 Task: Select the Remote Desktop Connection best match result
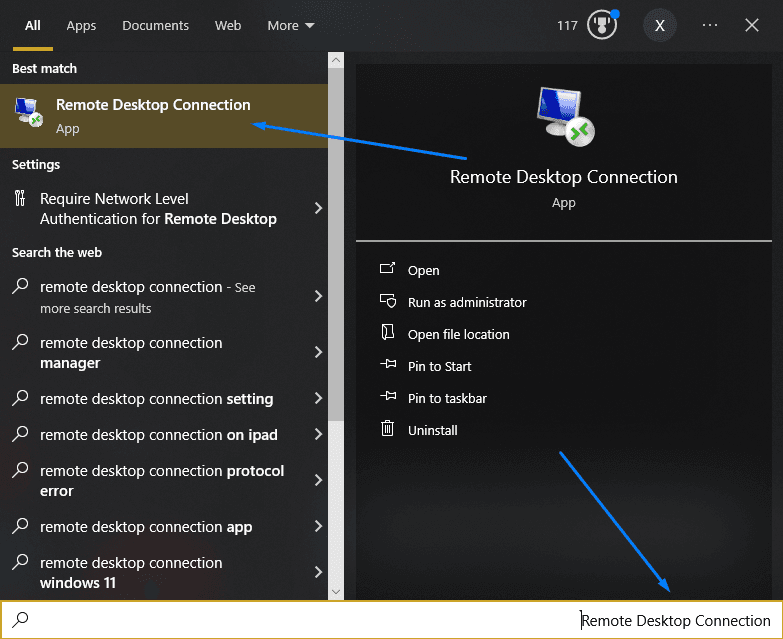(164, 115)
